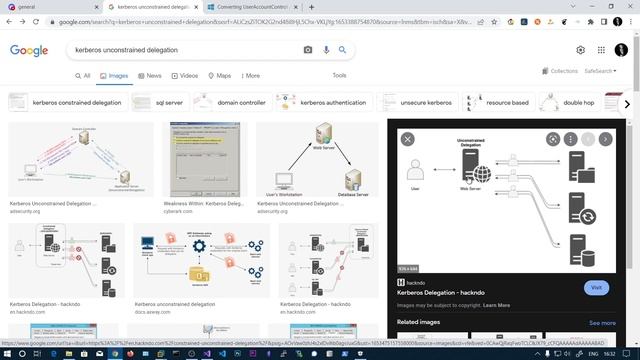Click the camera search-by-image icon

point(308,50)
